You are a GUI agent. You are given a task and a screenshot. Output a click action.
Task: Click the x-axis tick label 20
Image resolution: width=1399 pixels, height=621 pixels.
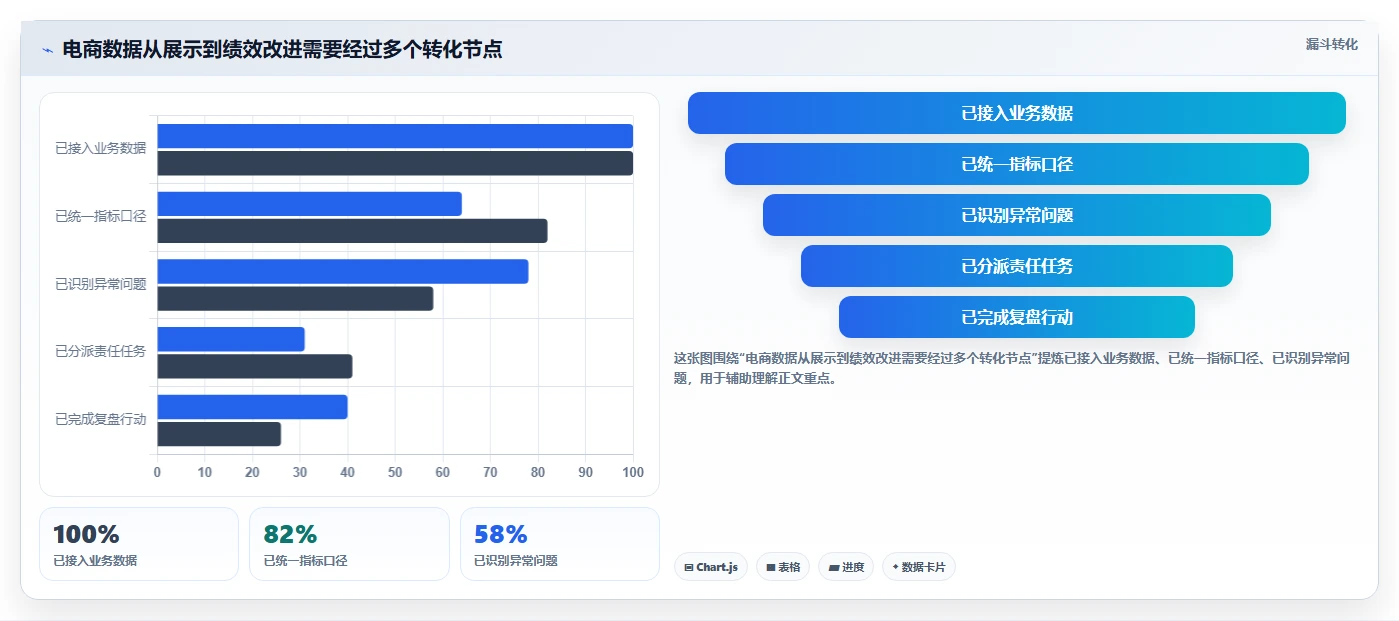(252, 472)
